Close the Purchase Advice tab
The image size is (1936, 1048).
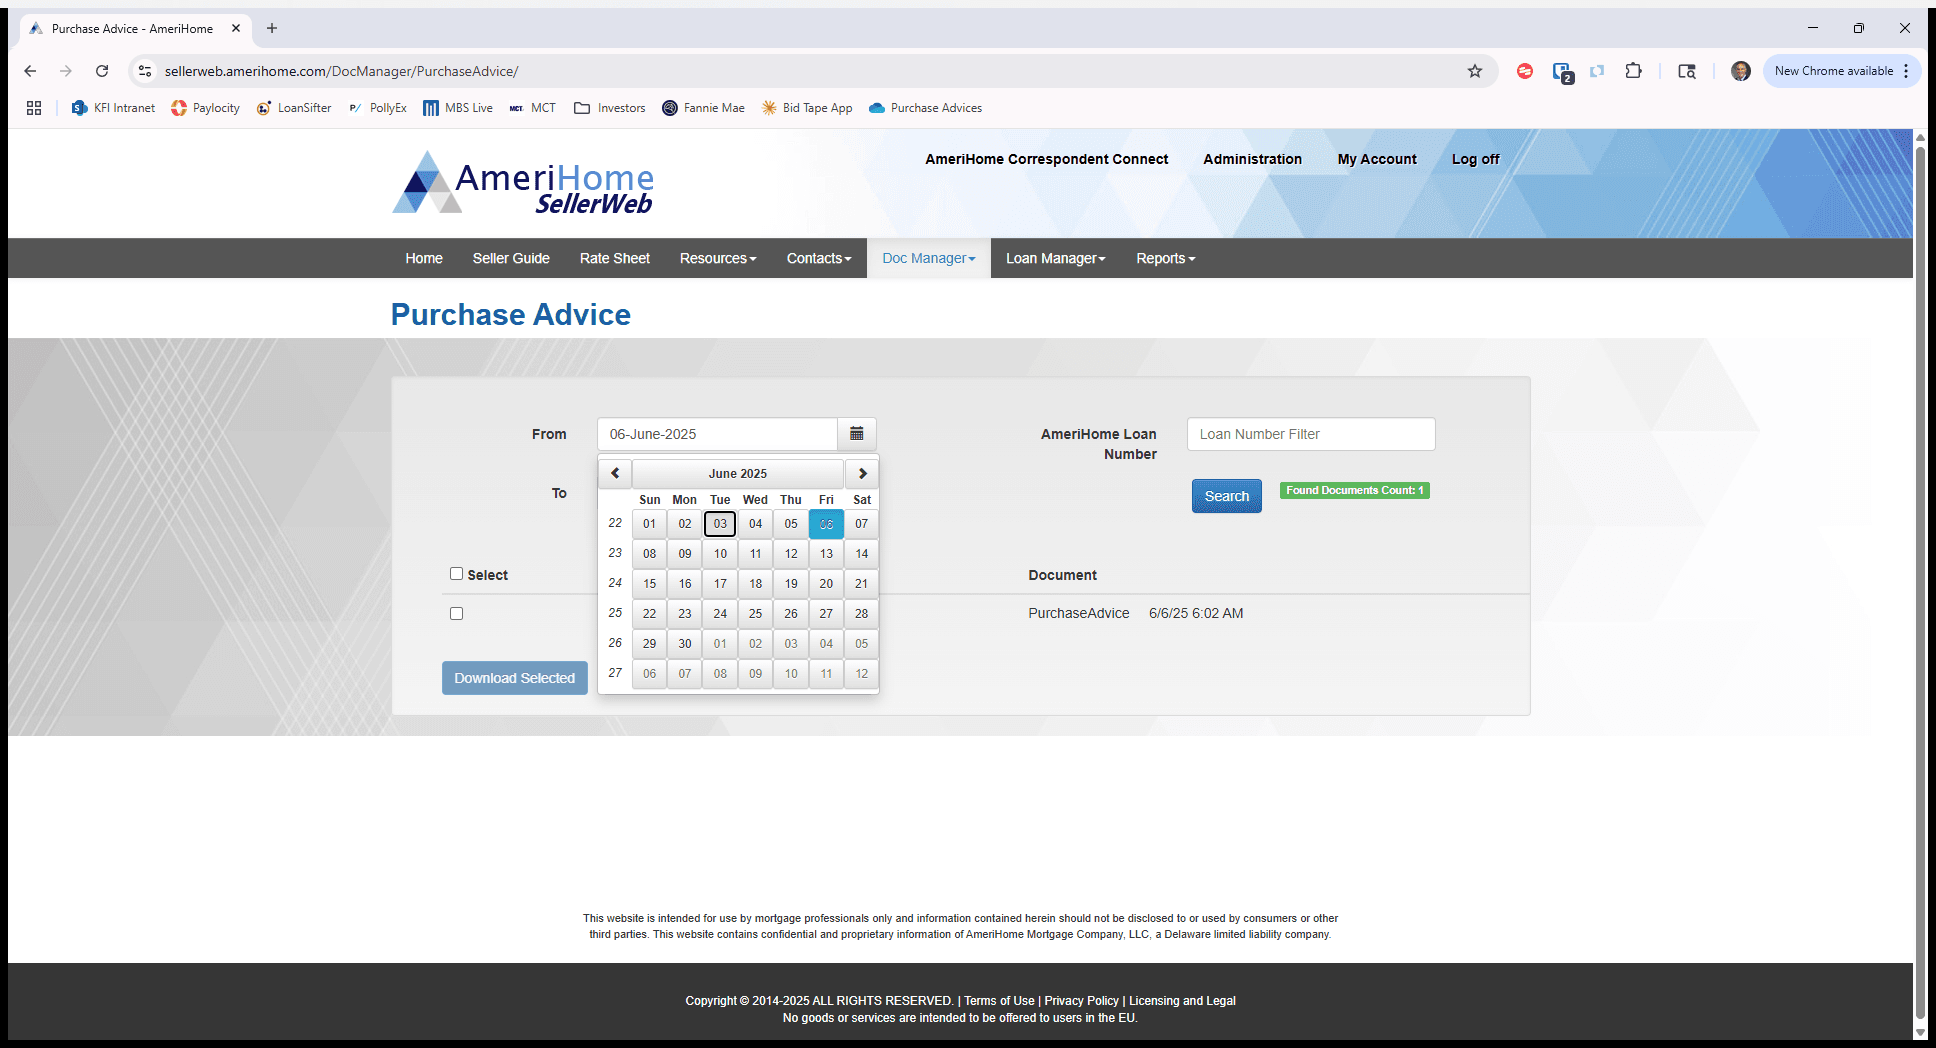[236, 28]
